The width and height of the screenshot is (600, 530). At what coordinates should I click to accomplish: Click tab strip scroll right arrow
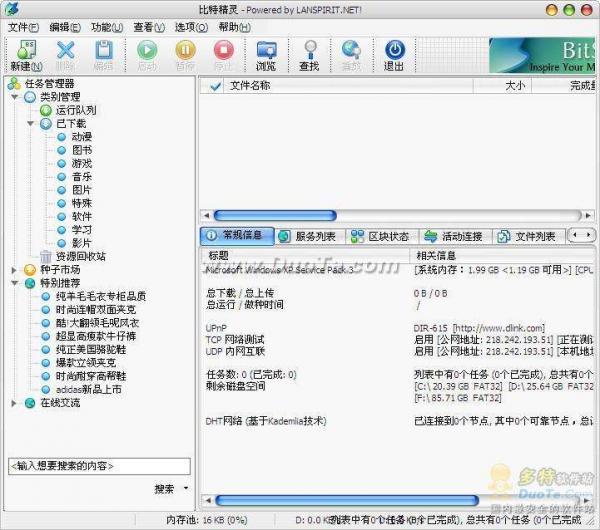tap(588, 235)
